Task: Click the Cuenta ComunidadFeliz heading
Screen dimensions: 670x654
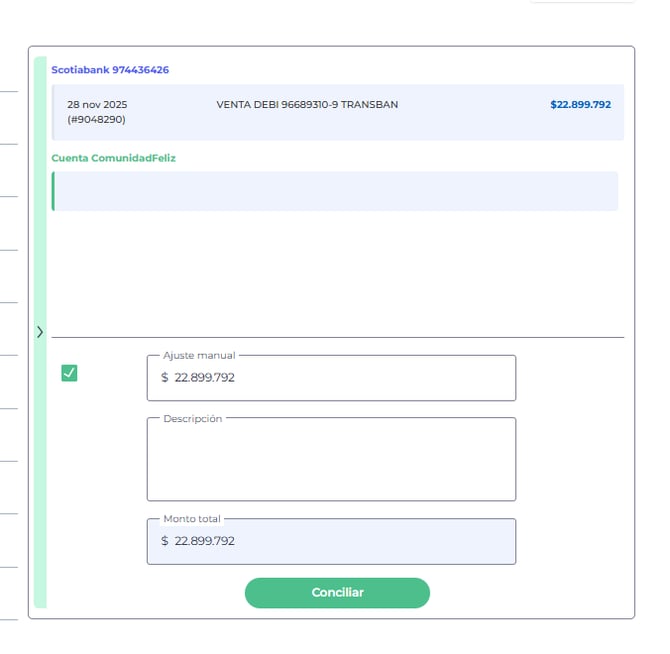Action: (113, 158)
